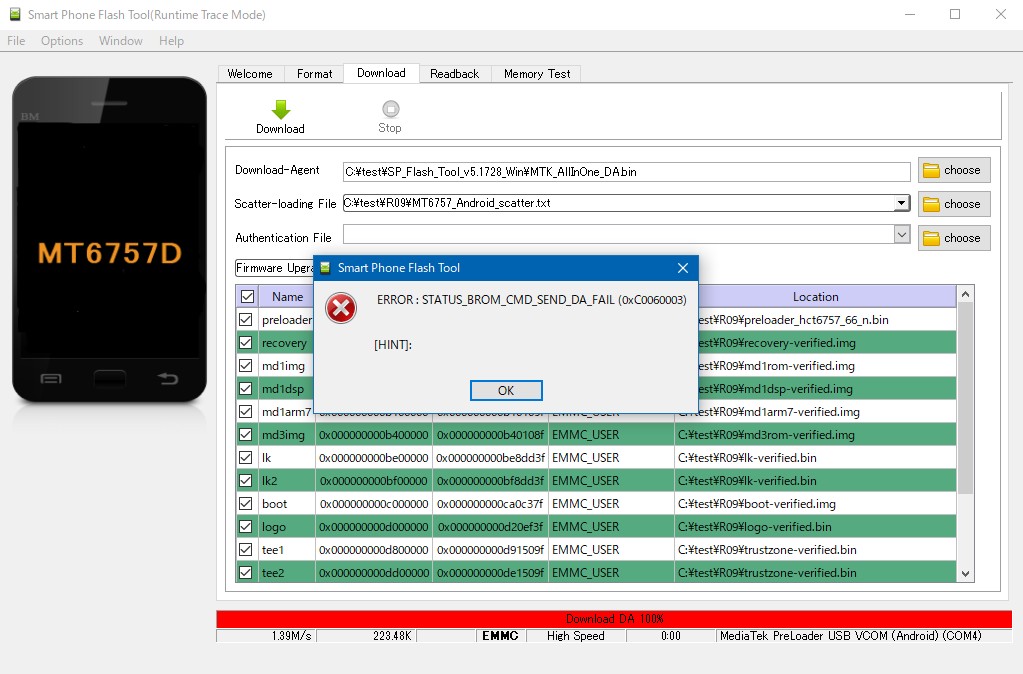Viewport: 1023px width, 674px height.
Task: Click the 1.39M/s transfer speed status
Action: pyautogui.click(x=266, y=636)
